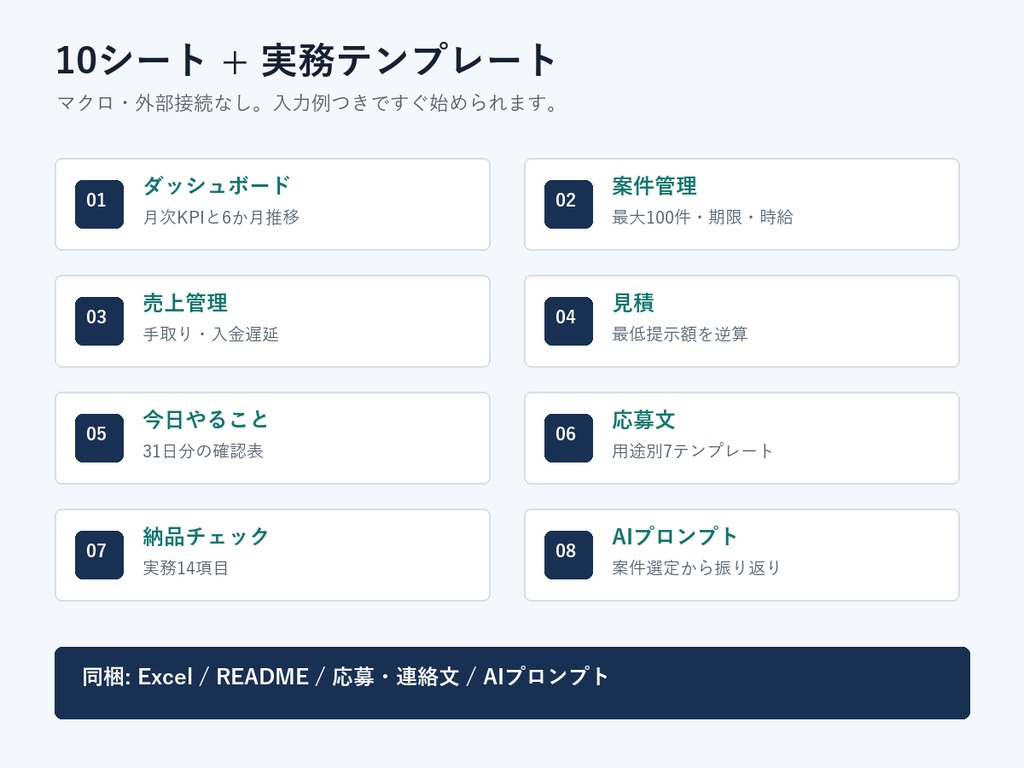Select the 案件管理 card title
This screenshot has width=1024, height=768.
click(x=654, y=186)
